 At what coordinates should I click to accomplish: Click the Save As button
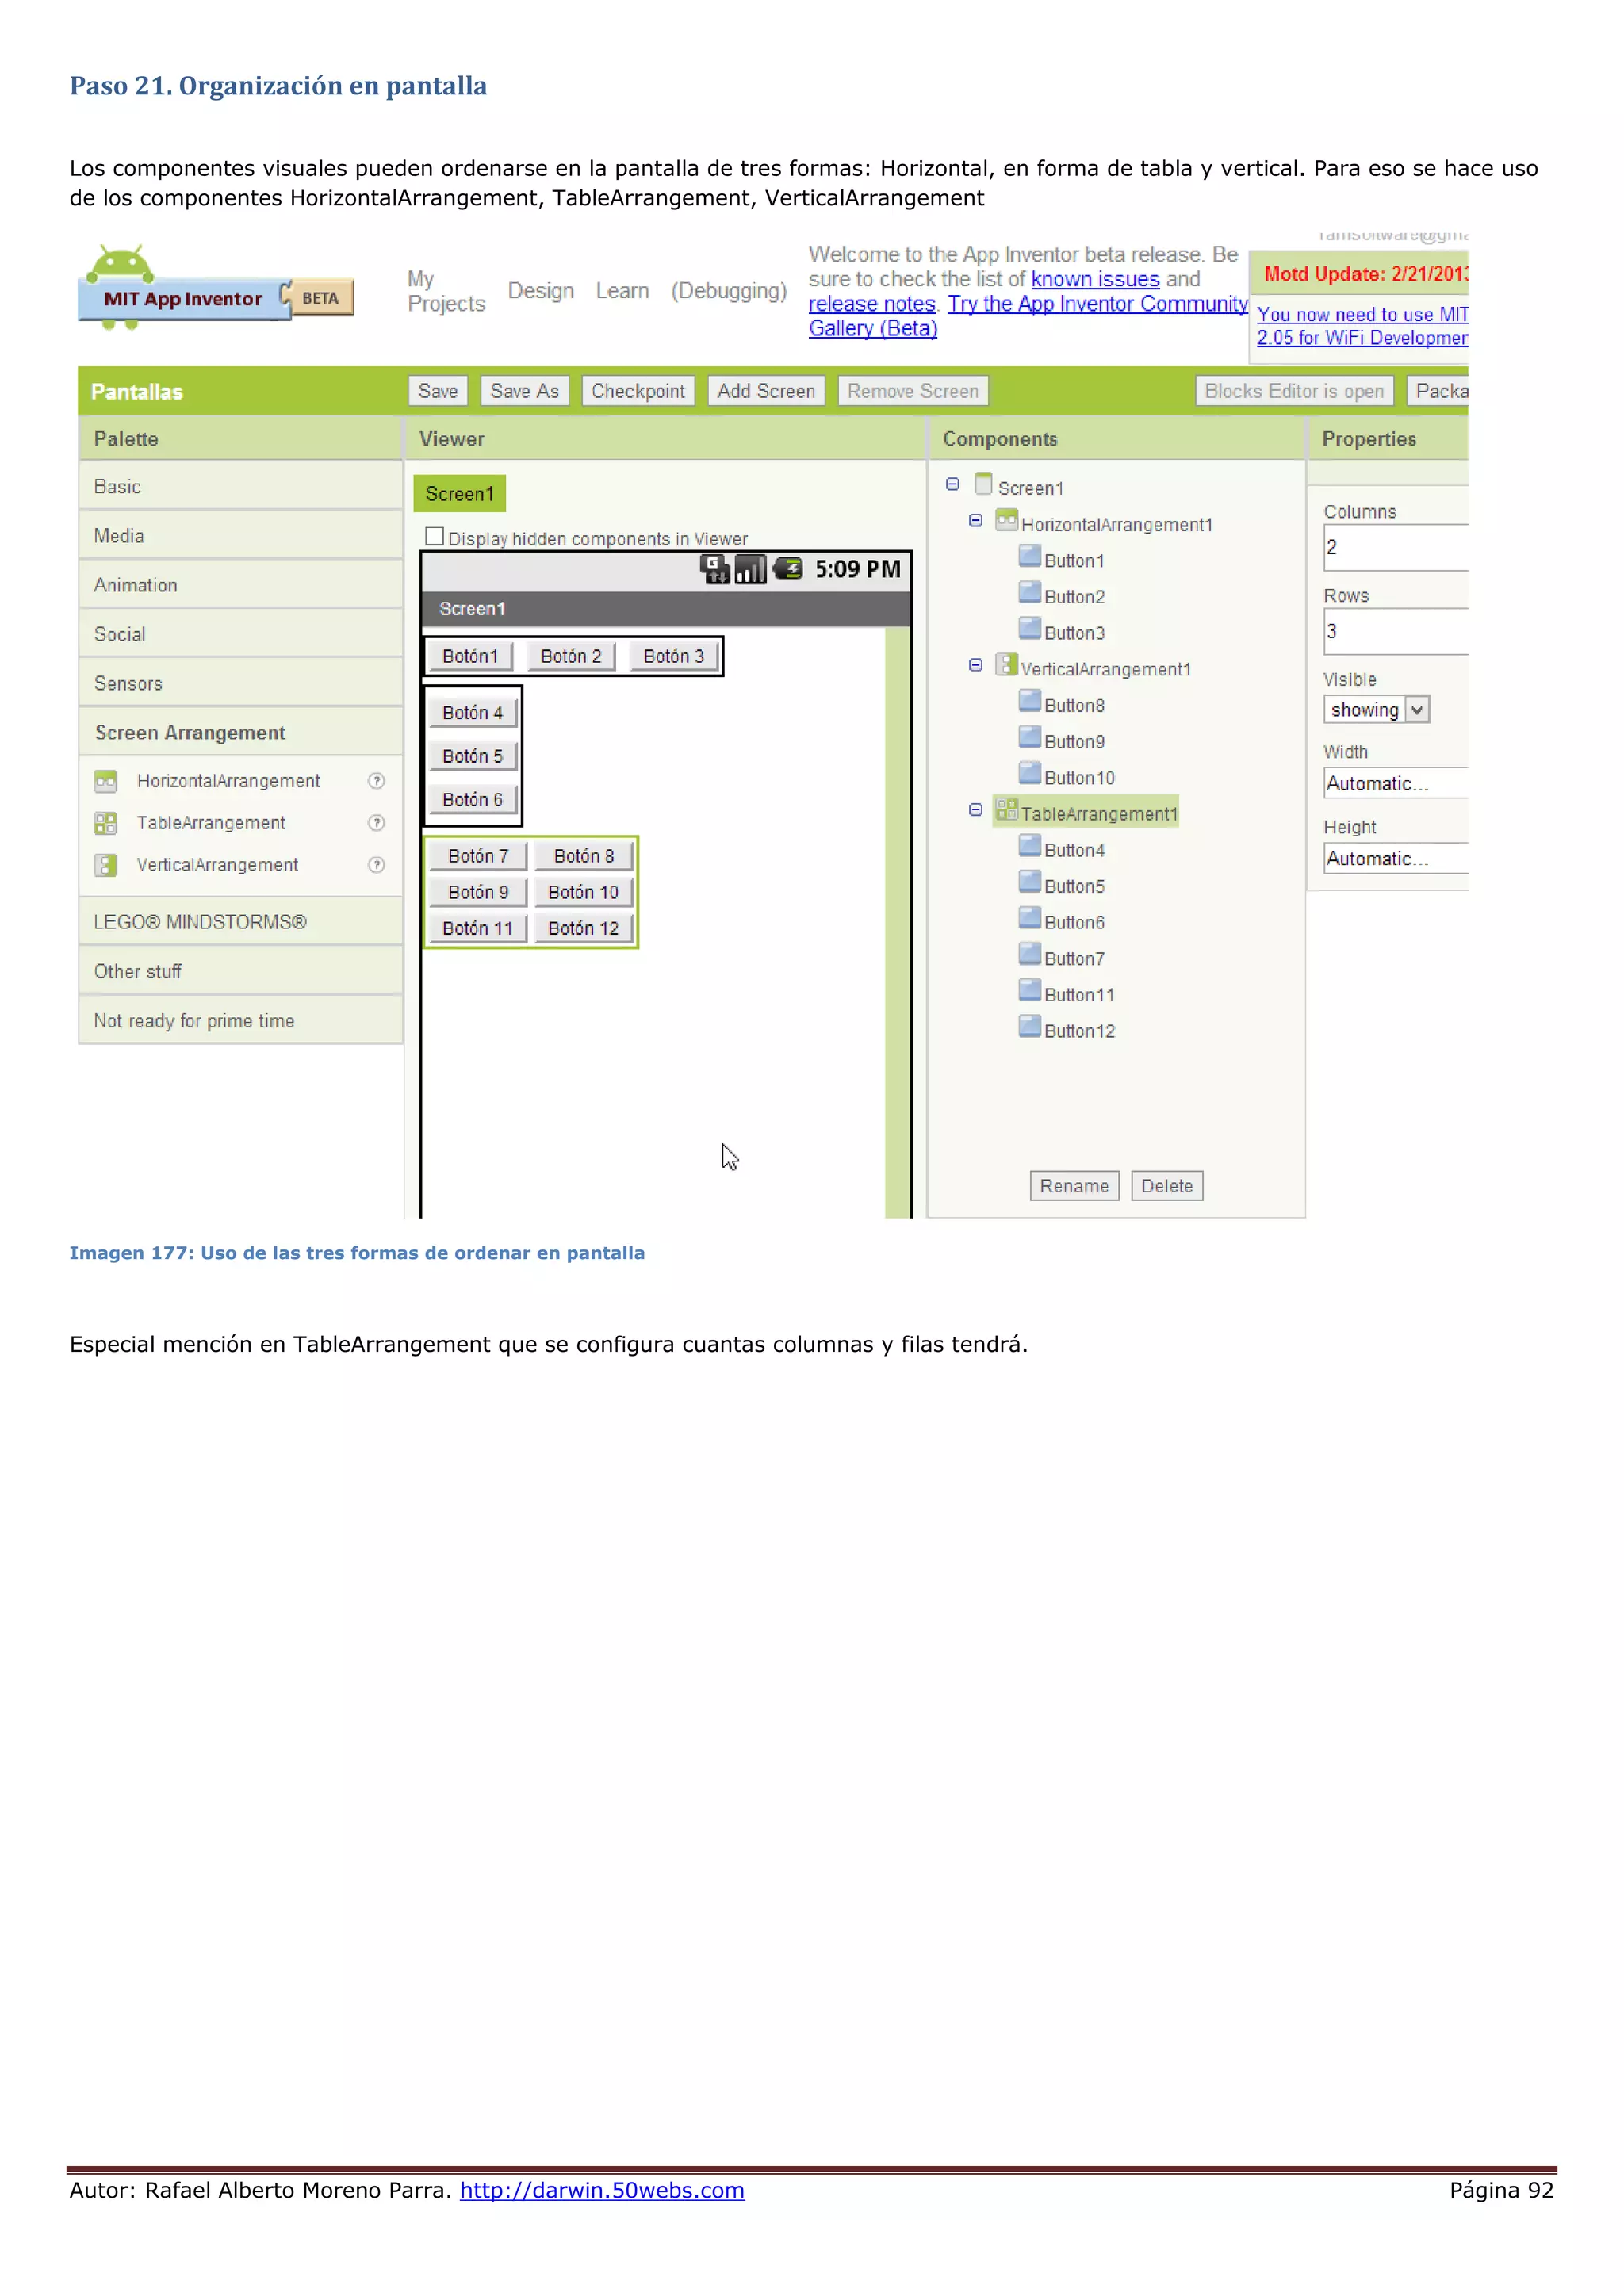click(524, 391)
